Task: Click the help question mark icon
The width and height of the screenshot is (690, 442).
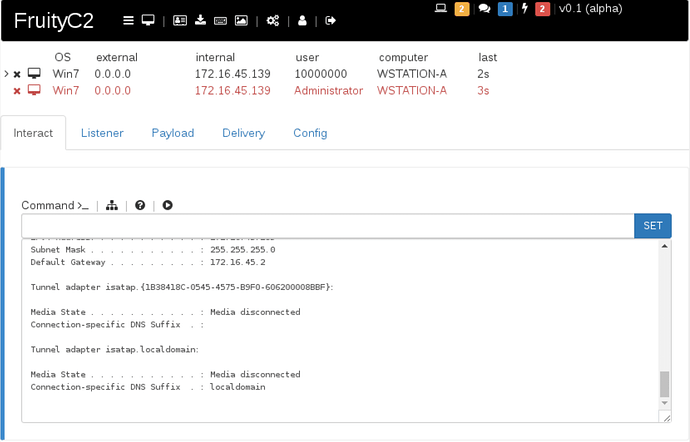Action: 140,205
